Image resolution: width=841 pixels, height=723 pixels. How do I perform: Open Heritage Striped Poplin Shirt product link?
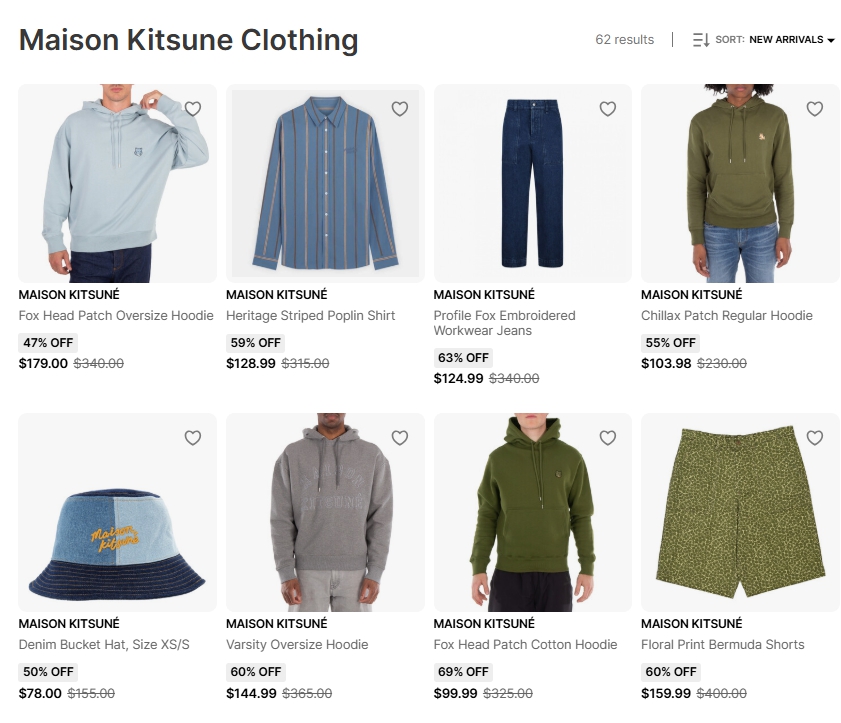[x=311, y=315]
